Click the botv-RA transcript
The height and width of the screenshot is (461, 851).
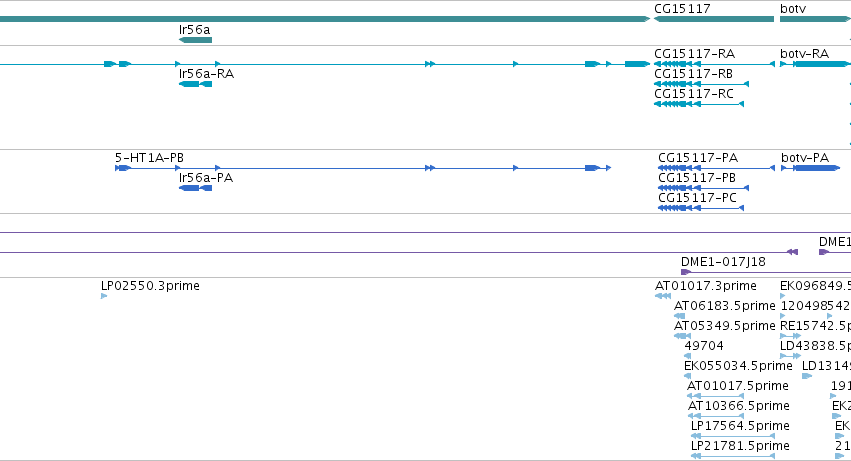[815, 64]
